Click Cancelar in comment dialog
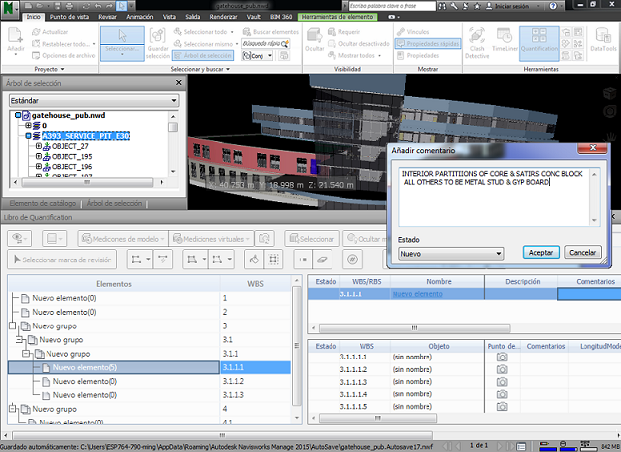This screenshot has height=452, width=621. pyautogui.click(x=582, y=252)
